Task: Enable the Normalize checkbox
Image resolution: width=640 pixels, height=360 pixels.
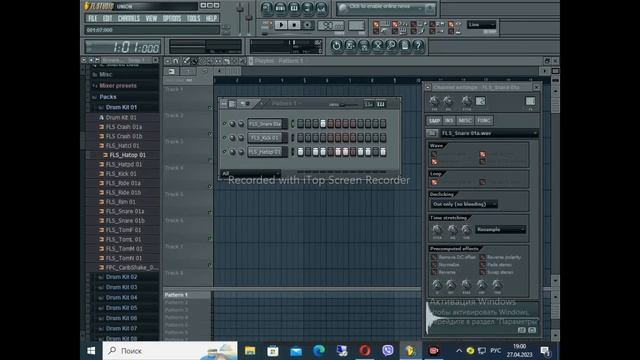Action: (x=434, y=265)
